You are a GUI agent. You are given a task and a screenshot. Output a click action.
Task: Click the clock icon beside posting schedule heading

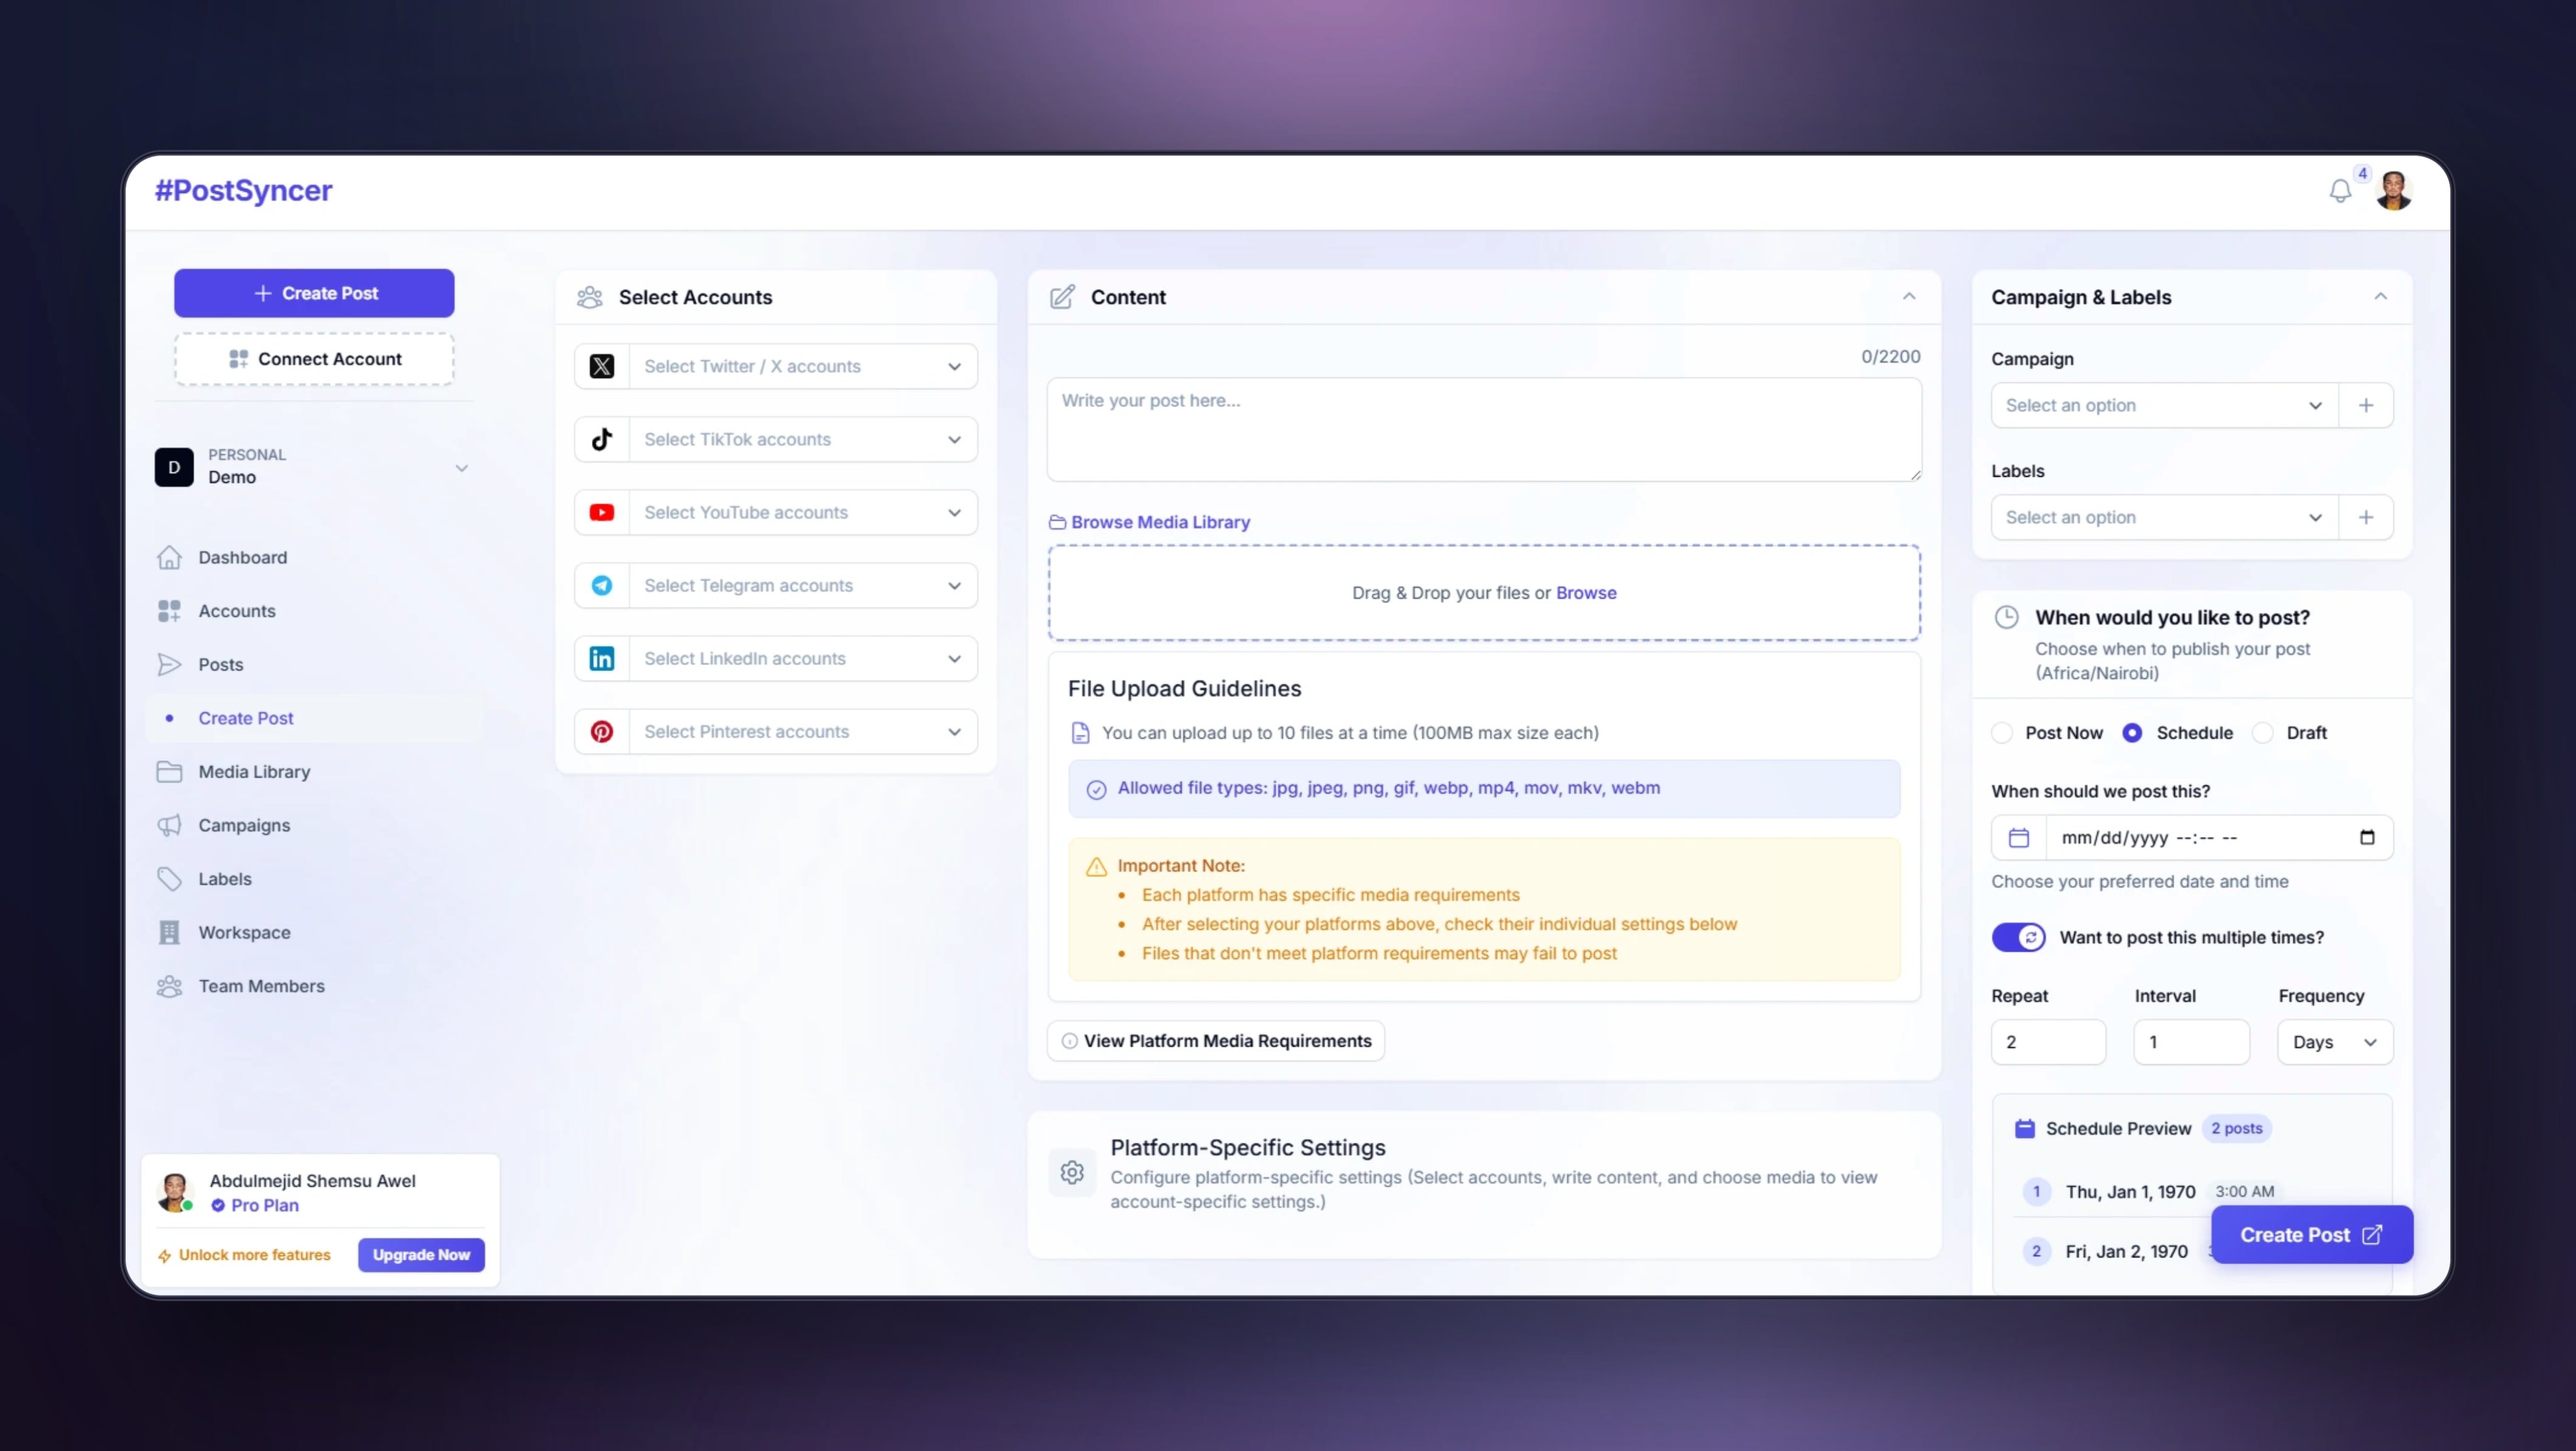coord(2007,617)
